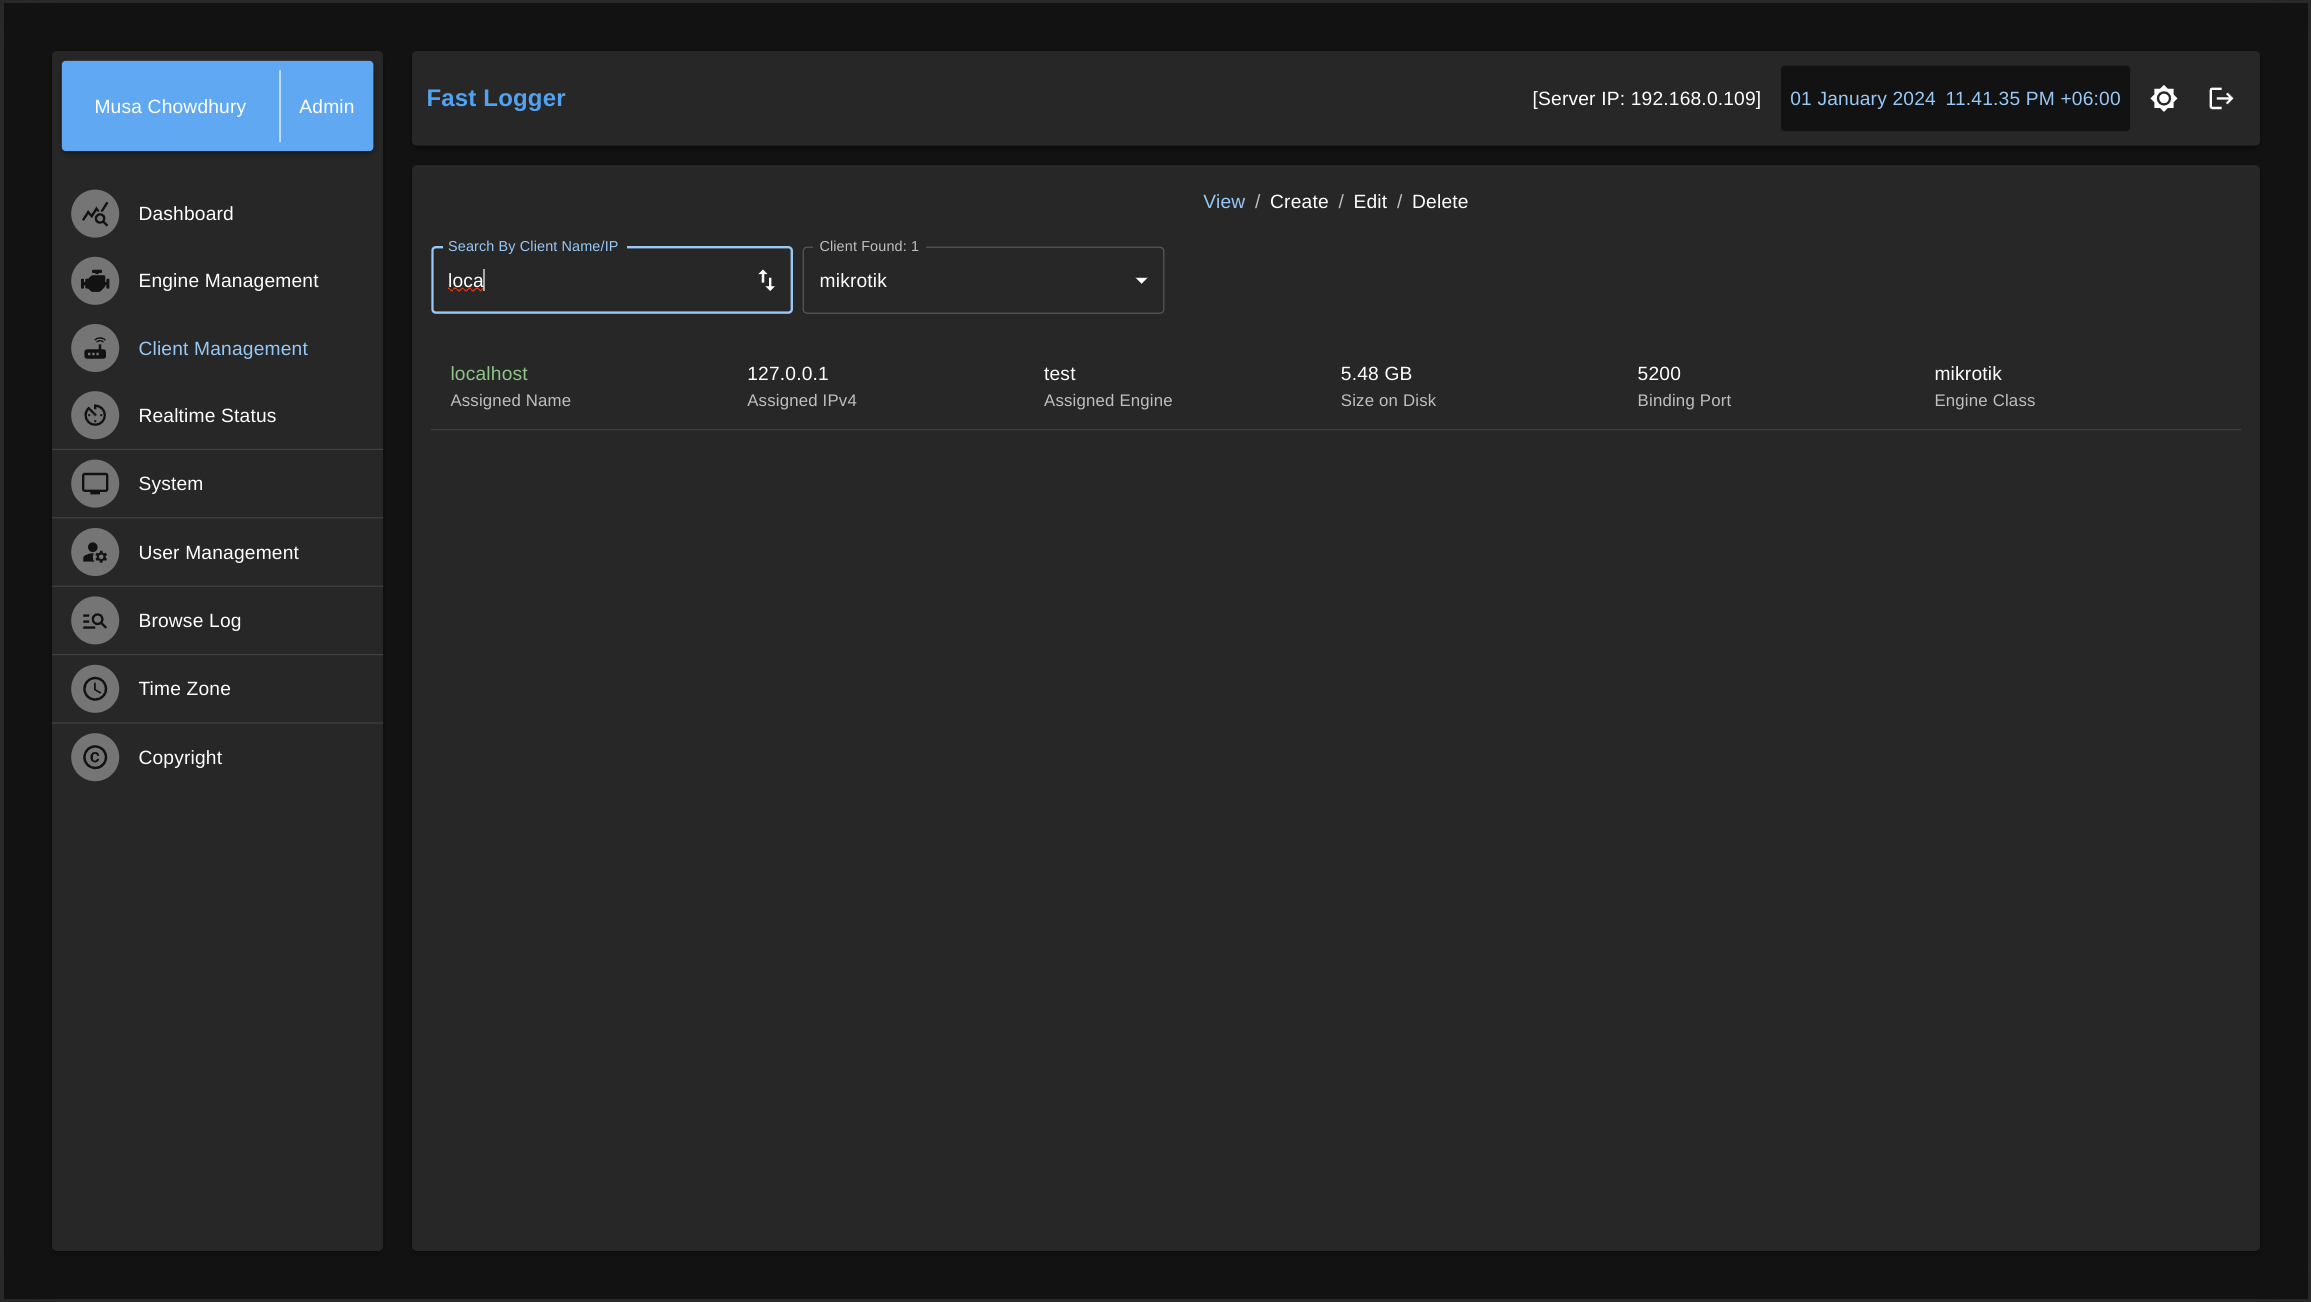Click the Dashboard chart icon

click(95, 214)
